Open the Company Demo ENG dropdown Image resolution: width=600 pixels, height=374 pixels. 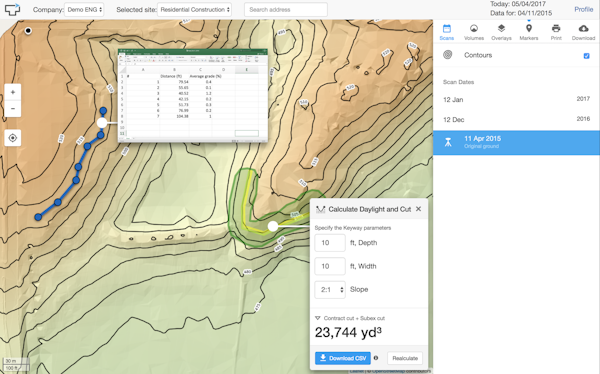point(84,10)
